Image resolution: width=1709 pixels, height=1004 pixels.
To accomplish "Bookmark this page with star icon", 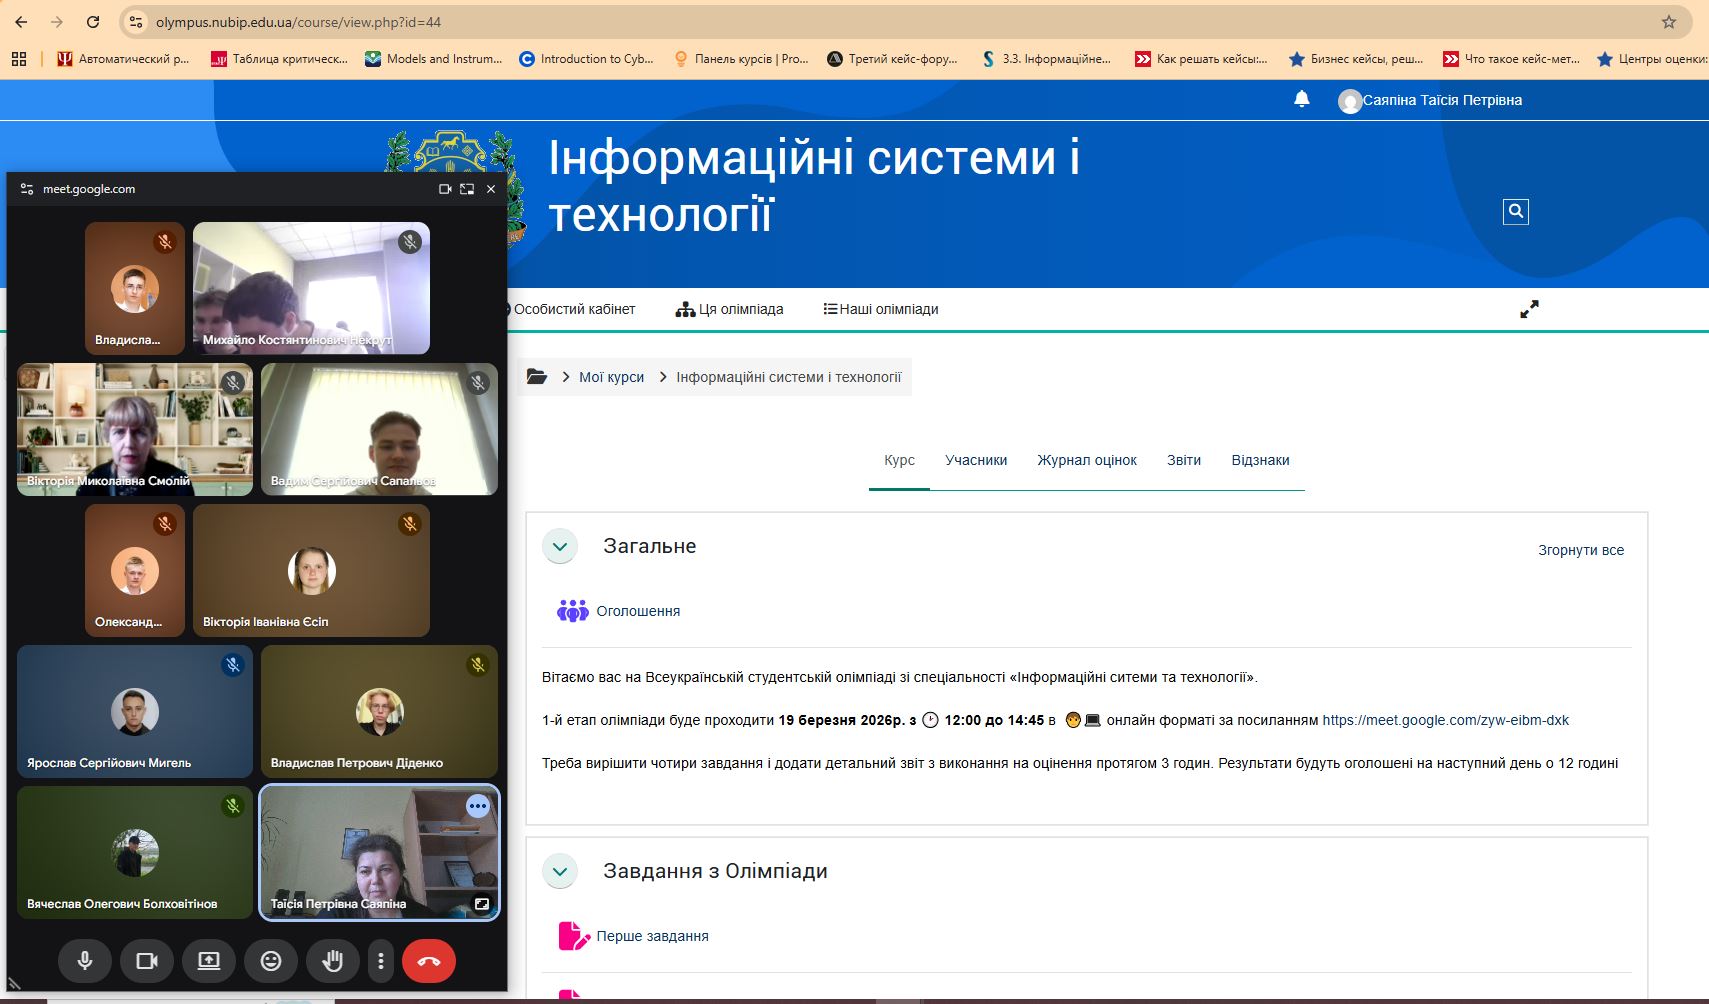I will [1668, 22].
